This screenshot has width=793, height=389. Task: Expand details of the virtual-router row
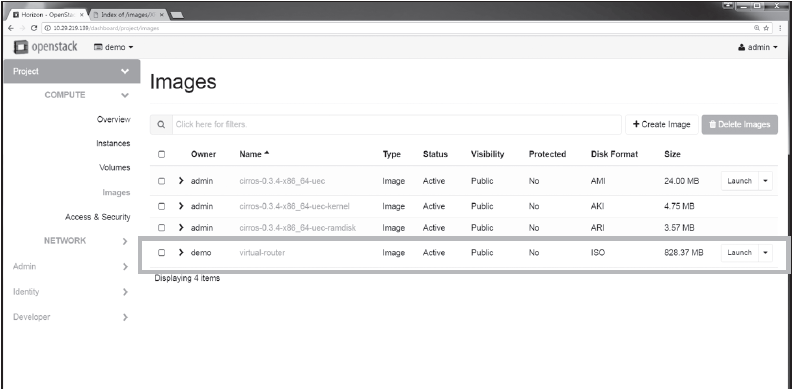click(x=181, y=252)
